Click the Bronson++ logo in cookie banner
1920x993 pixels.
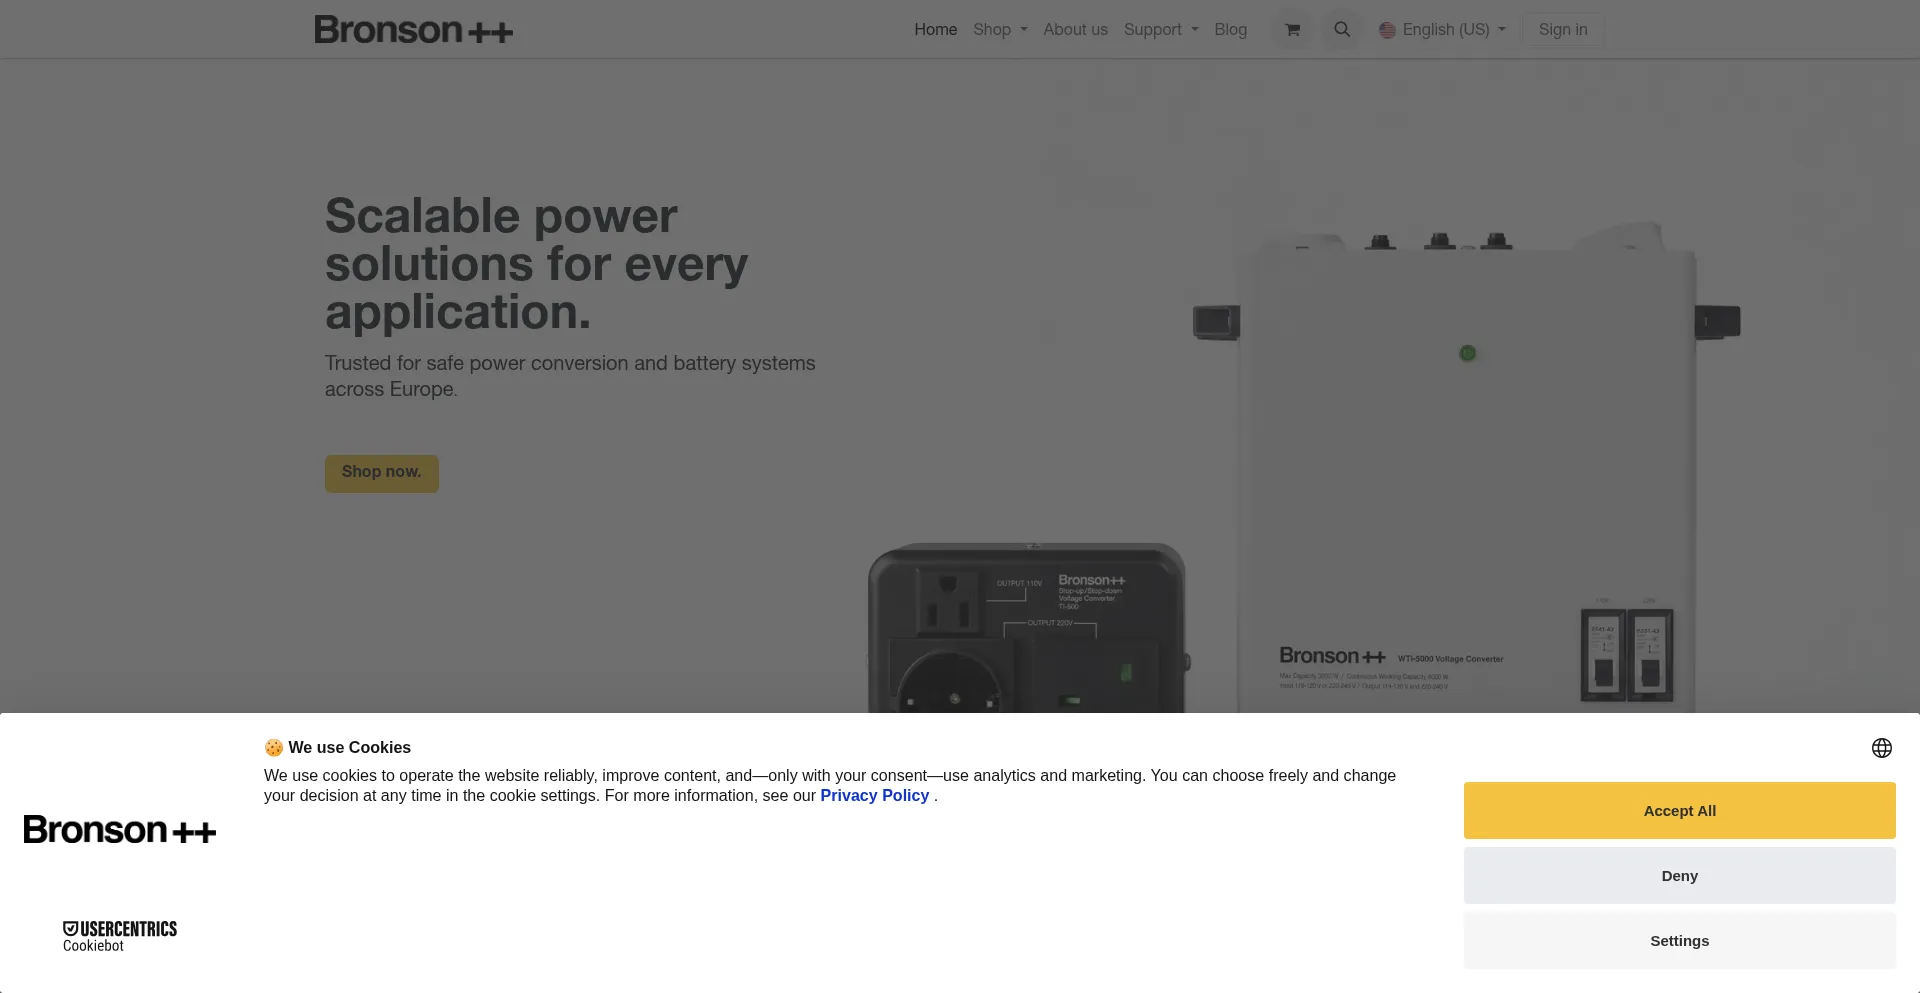[120, 830]
